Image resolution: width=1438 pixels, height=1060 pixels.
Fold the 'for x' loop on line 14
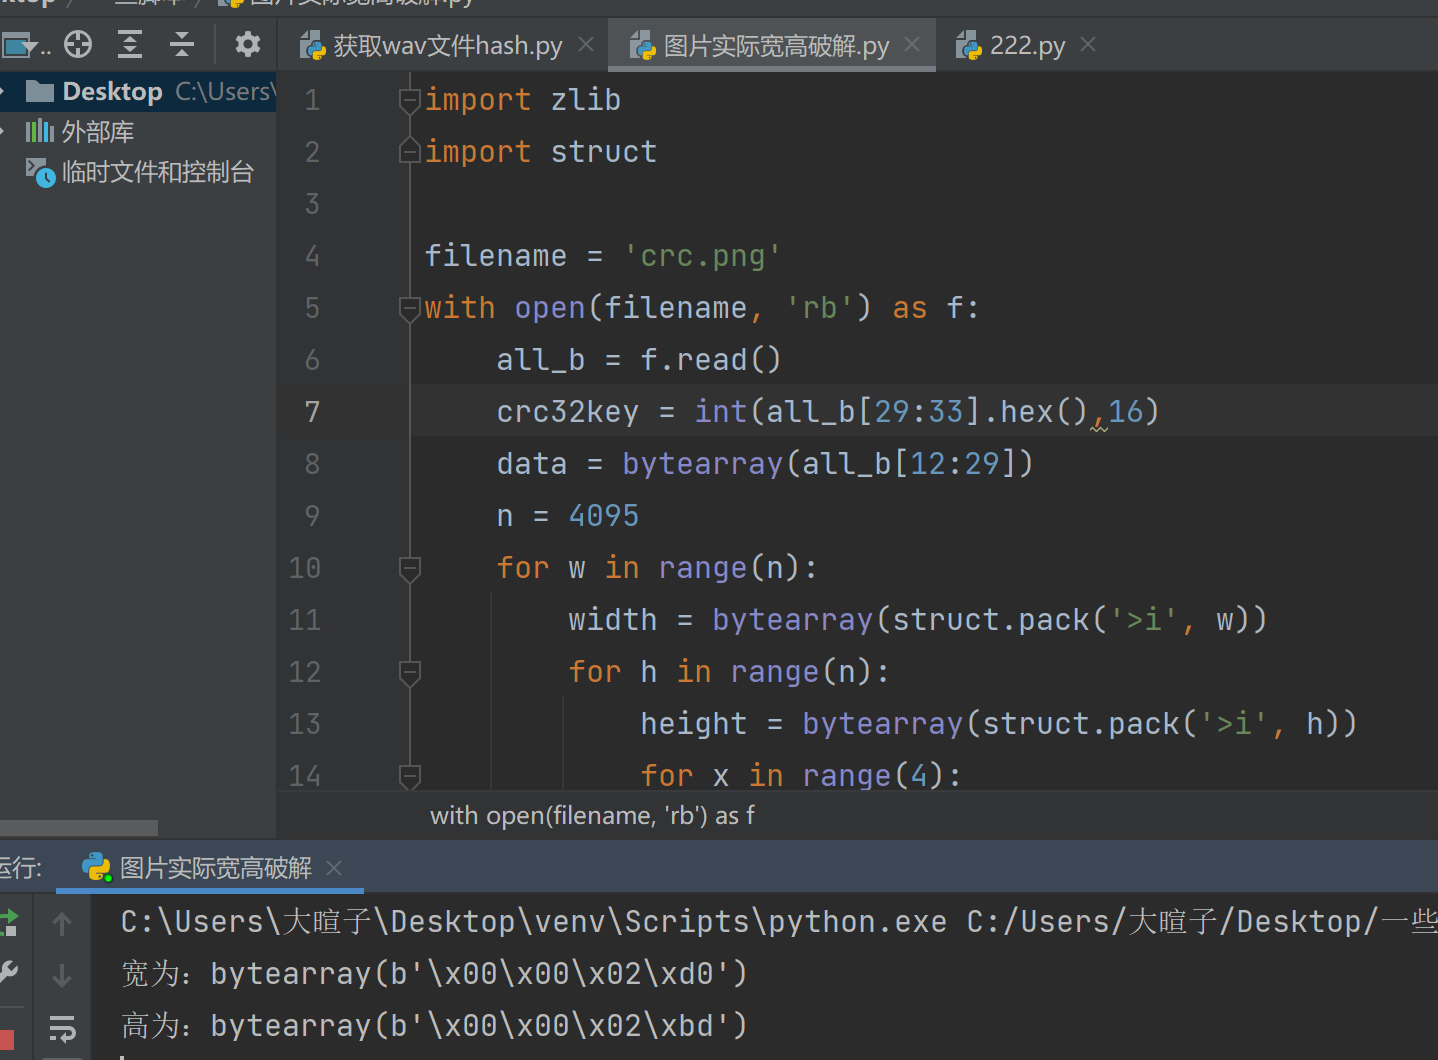(x=409, y=776)
